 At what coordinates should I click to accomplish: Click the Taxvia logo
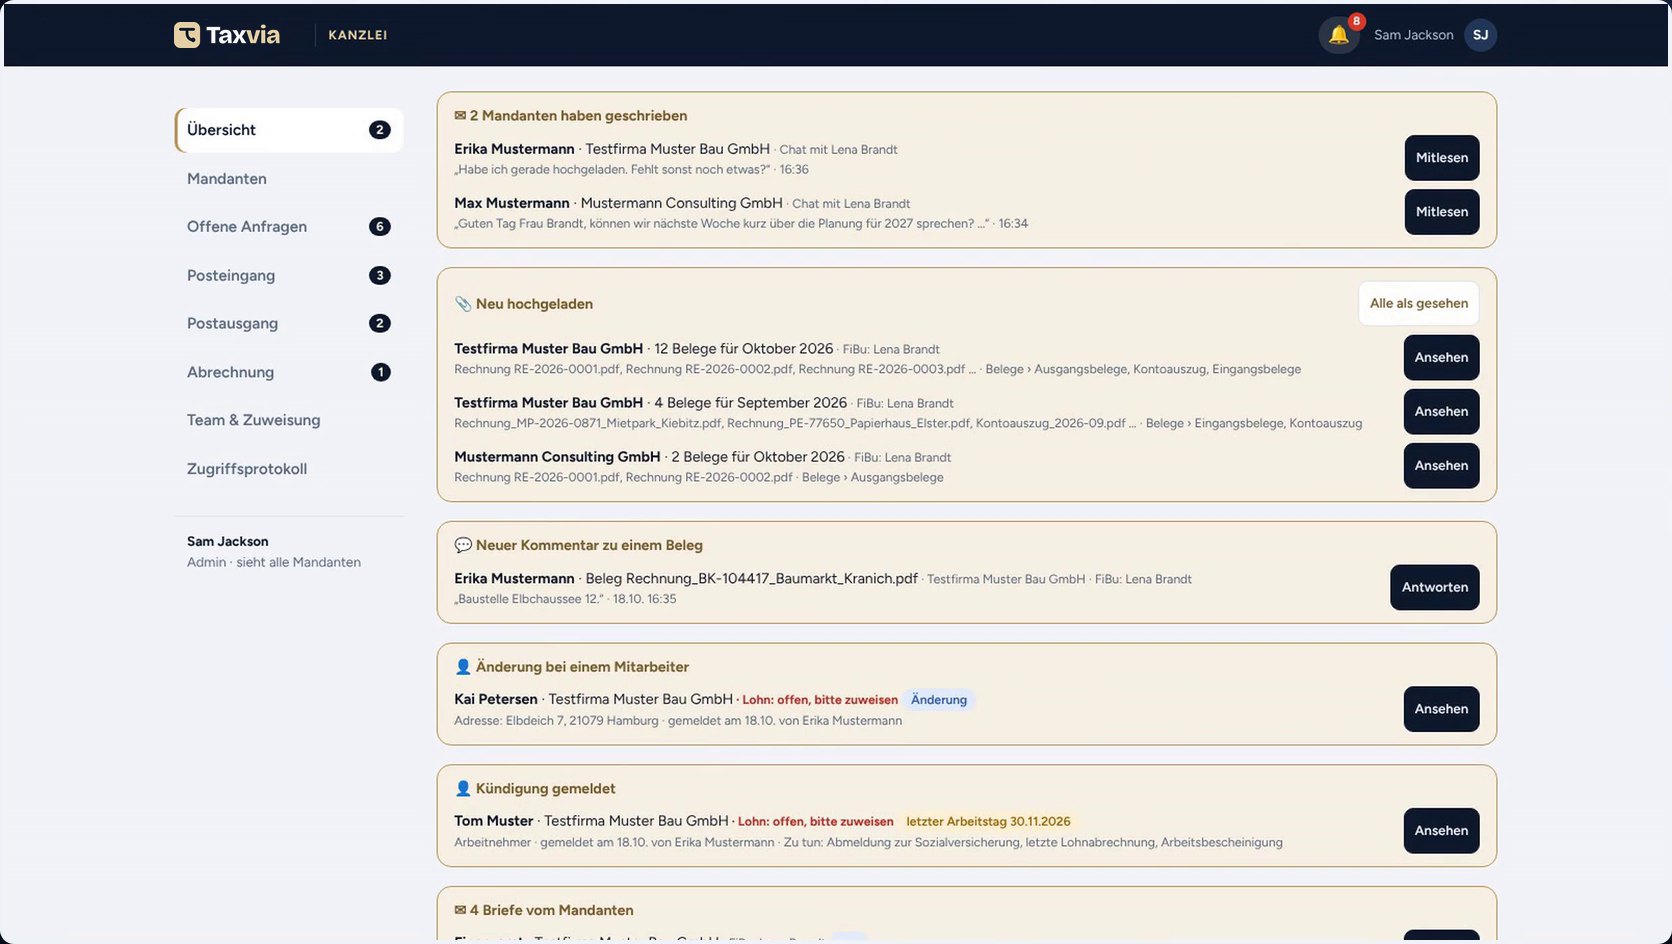click(227, 35)
